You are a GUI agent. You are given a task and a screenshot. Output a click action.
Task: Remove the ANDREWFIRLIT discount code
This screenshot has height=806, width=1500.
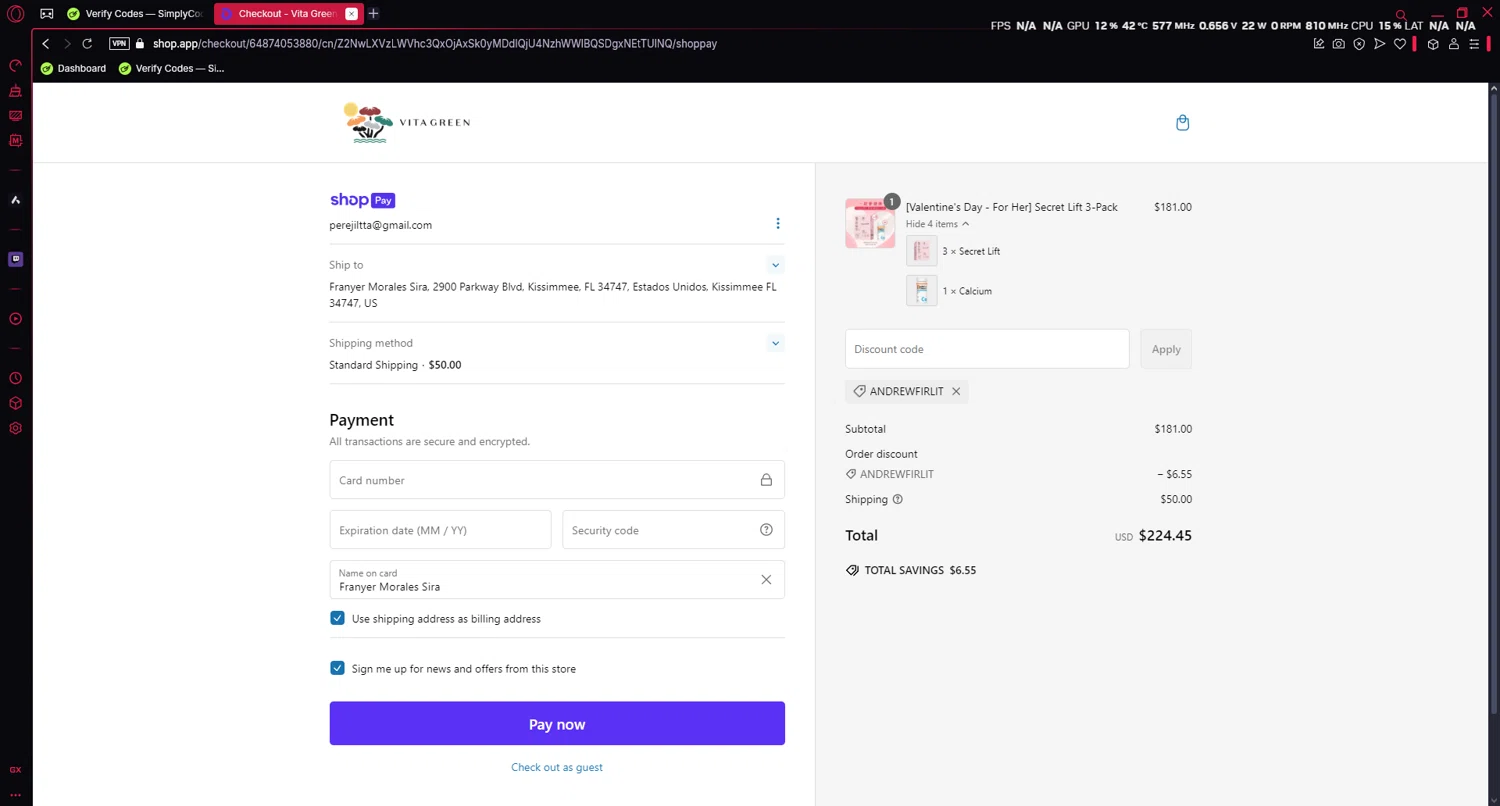click(x=956, y=392)
